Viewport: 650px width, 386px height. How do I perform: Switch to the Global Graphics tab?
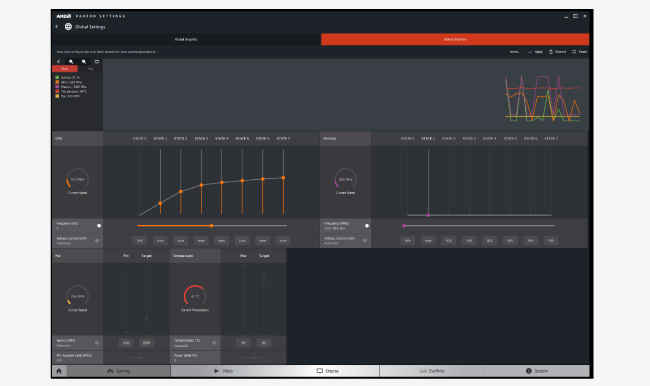tap(186, 39)
